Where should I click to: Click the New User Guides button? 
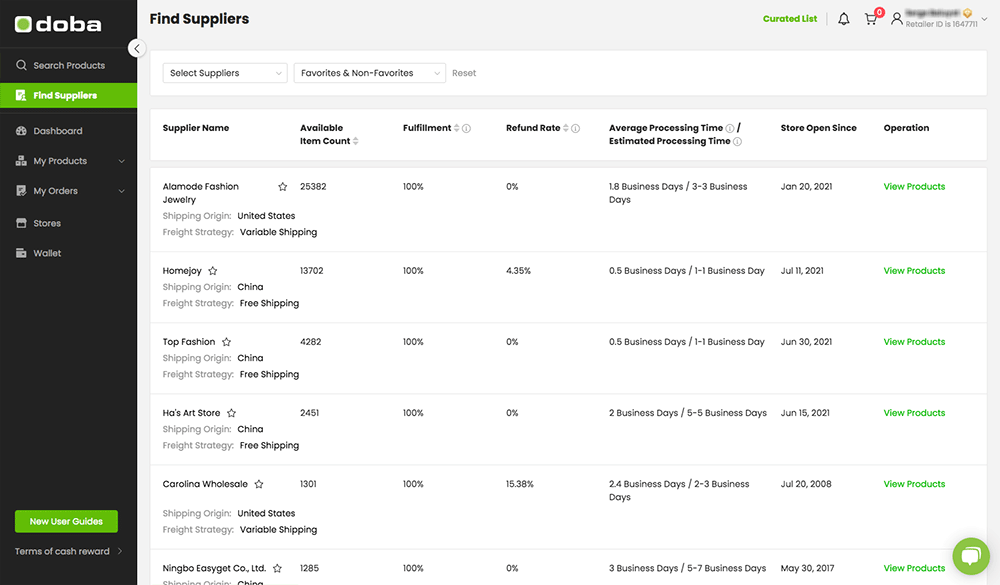coord(66,521)
